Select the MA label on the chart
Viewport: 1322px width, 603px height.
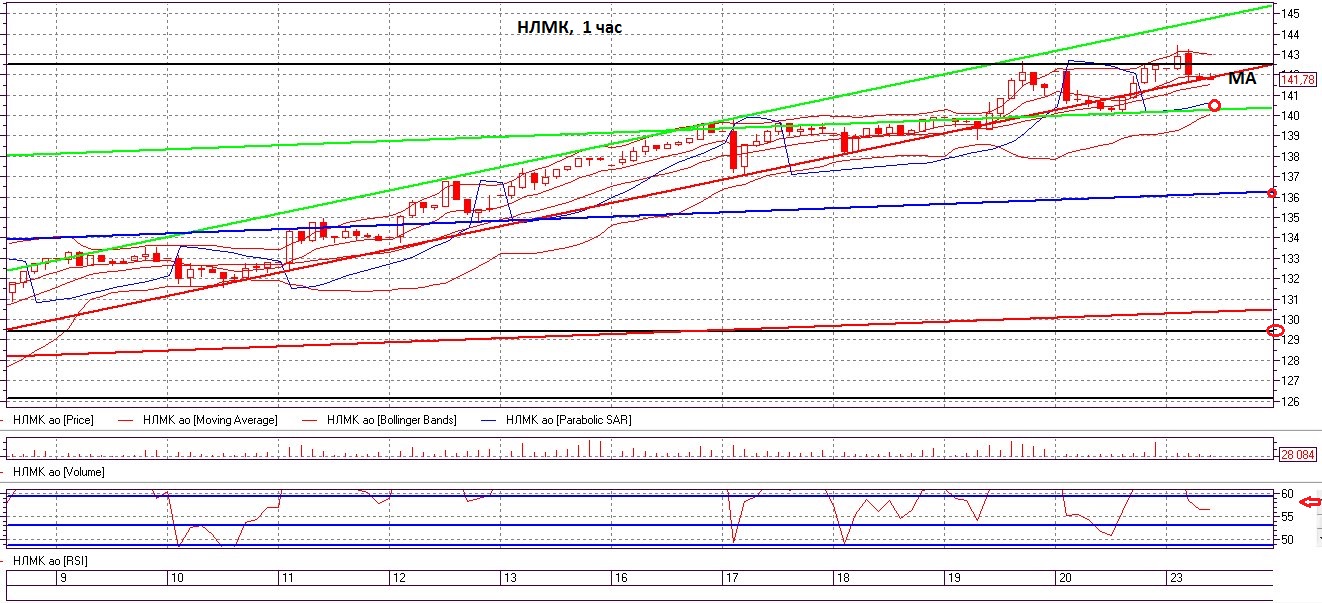(1242, 78)
